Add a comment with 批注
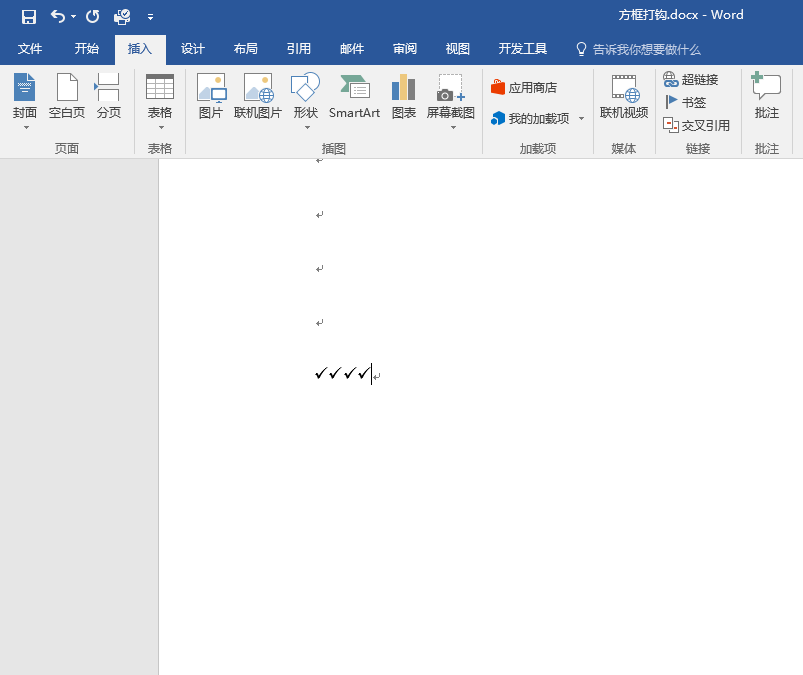The image size is (803, 675). click(x=766, y=96)
